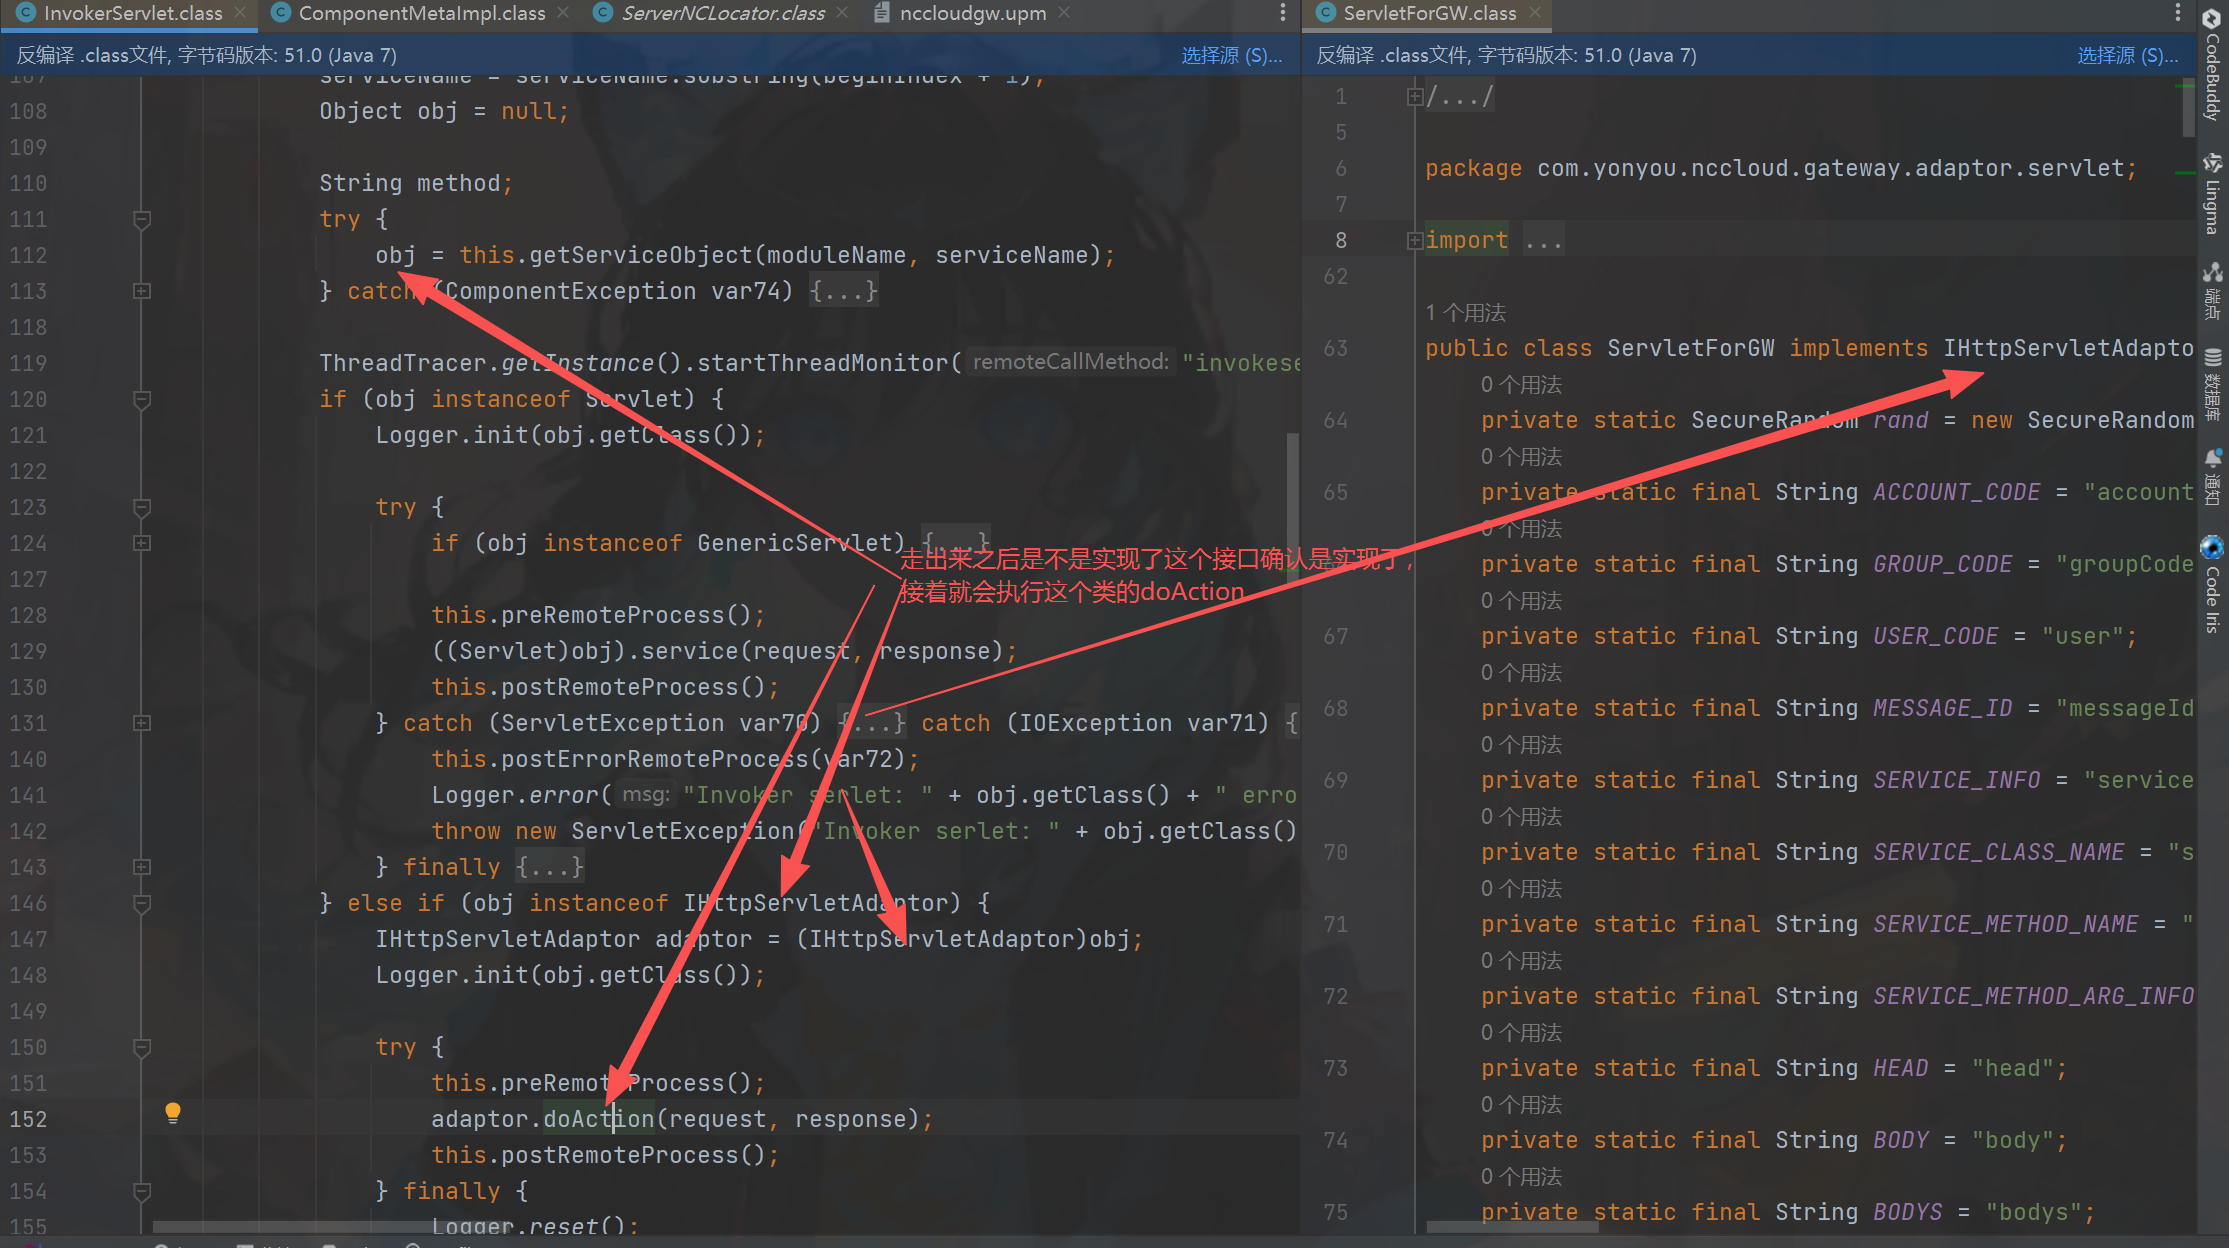Switch to the nccloudgw.upm tab
The width and height of the screenshot is (2229, 1248).
(x=971, y=13)
